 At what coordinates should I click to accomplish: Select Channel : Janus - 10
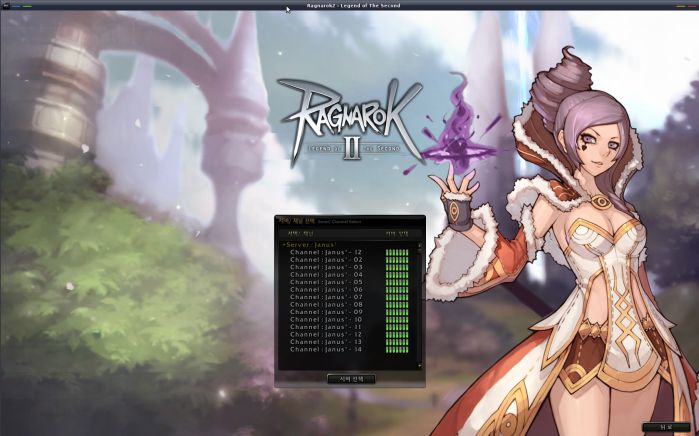tap(326, 320)
